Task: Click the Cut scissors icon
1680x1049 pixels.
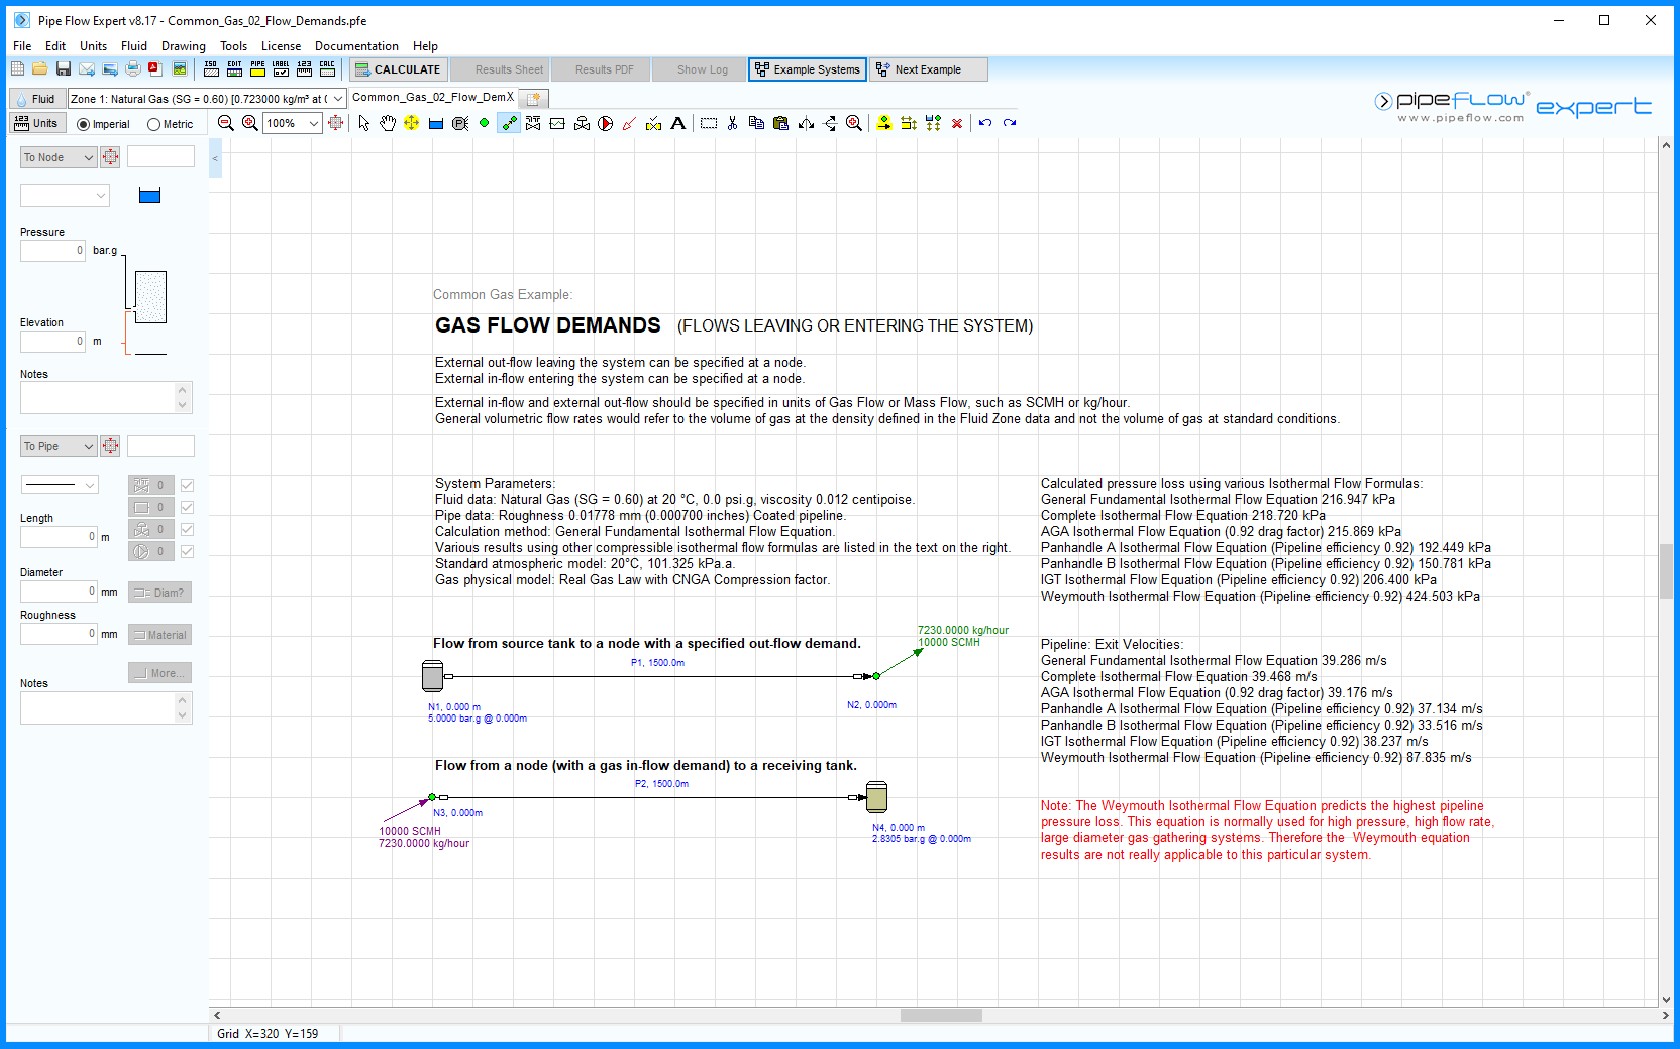Action: 732,123
